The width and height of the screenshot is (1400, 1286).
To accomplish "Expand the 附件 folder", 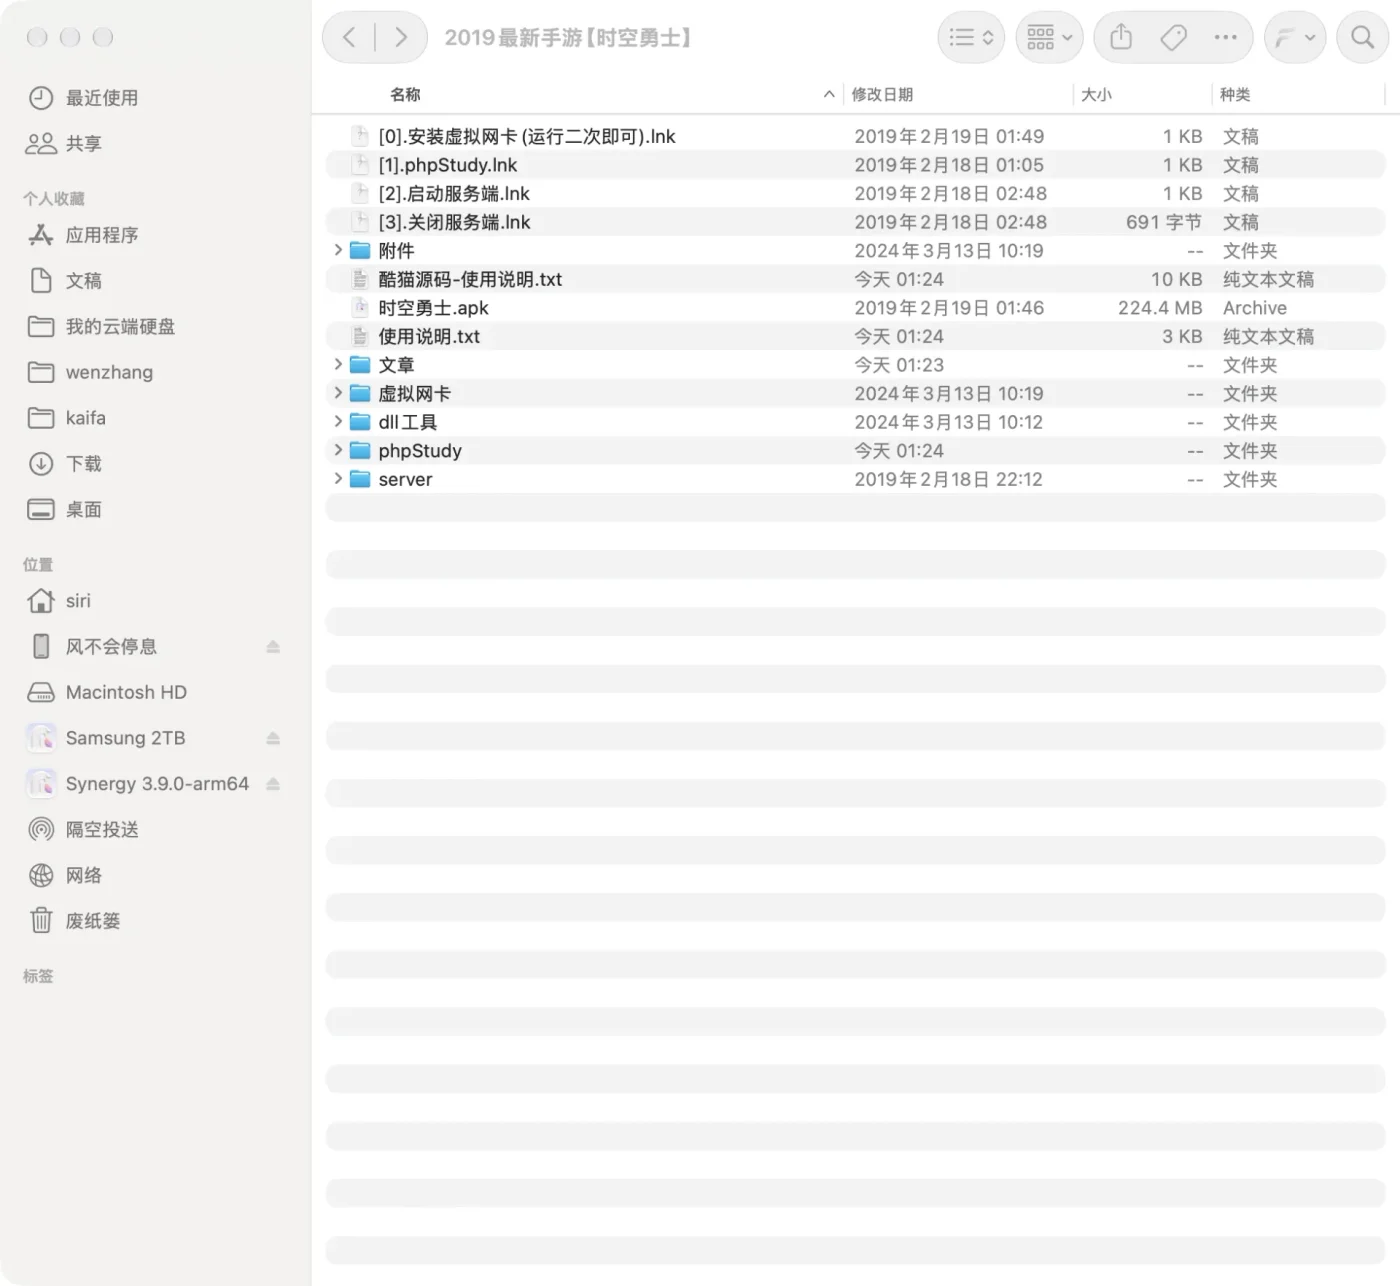I will [338, 250].
